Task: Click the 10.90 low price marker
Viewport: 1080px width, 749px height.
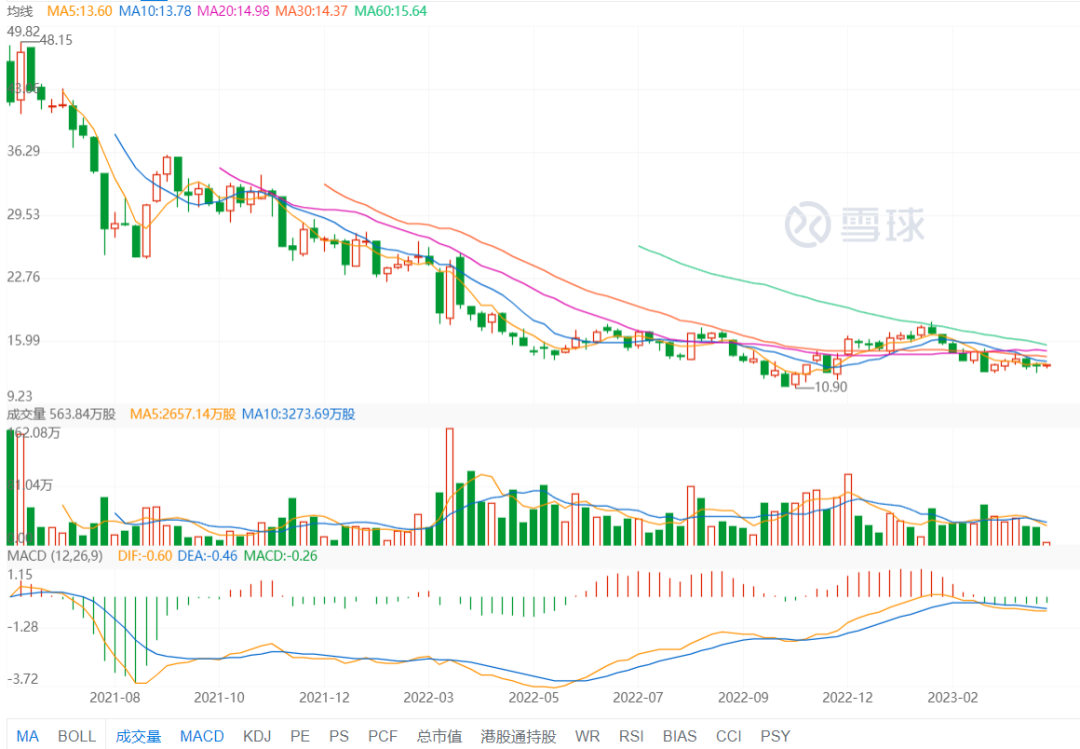Action: pos(830,387)
